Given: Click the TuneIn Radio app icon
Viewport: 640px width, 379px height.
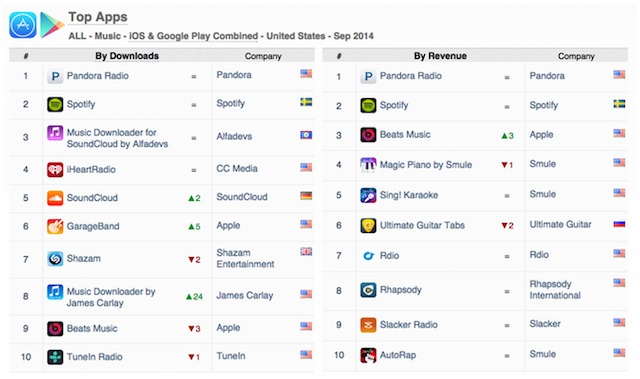Looking at the screenshot, I should tap(55, 357).
